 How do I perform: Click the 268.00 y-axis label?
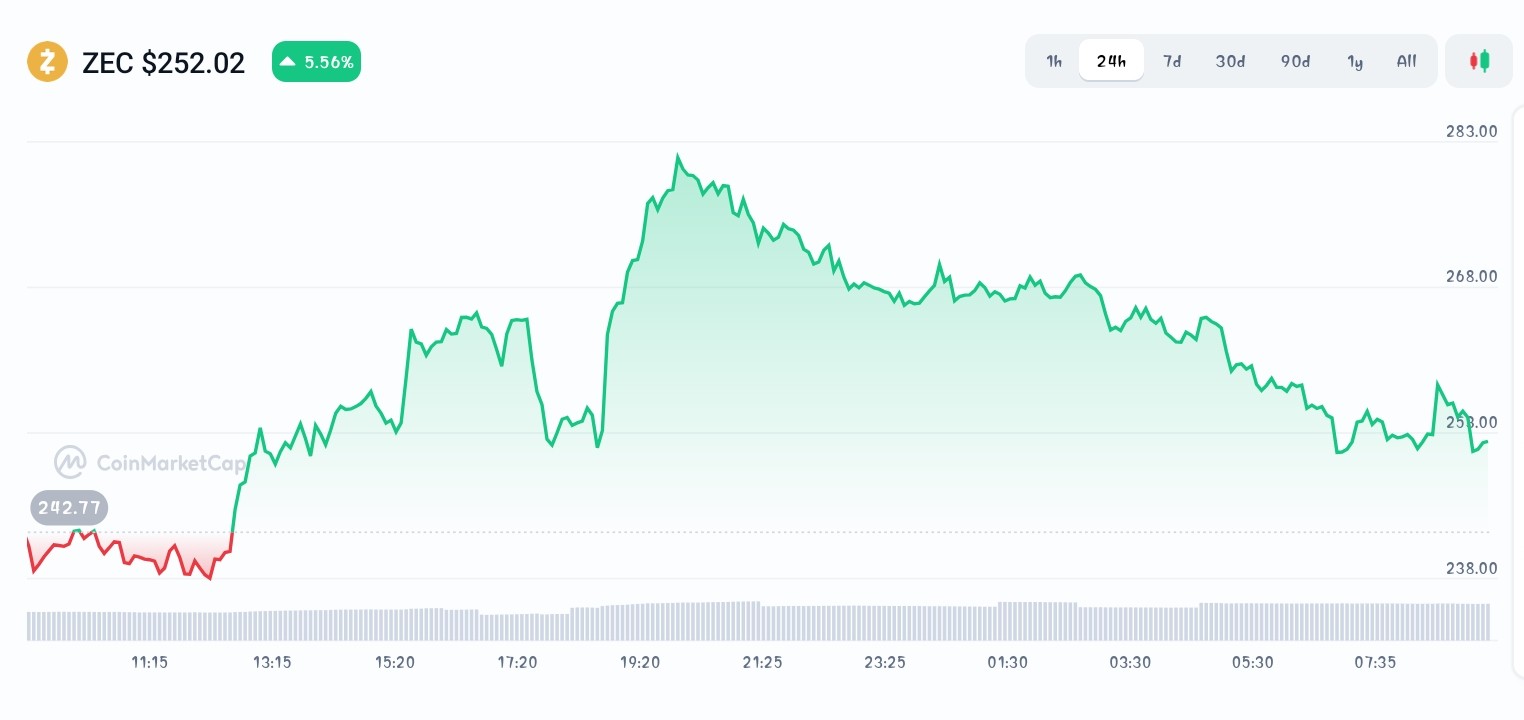[x=1471, y=276]
